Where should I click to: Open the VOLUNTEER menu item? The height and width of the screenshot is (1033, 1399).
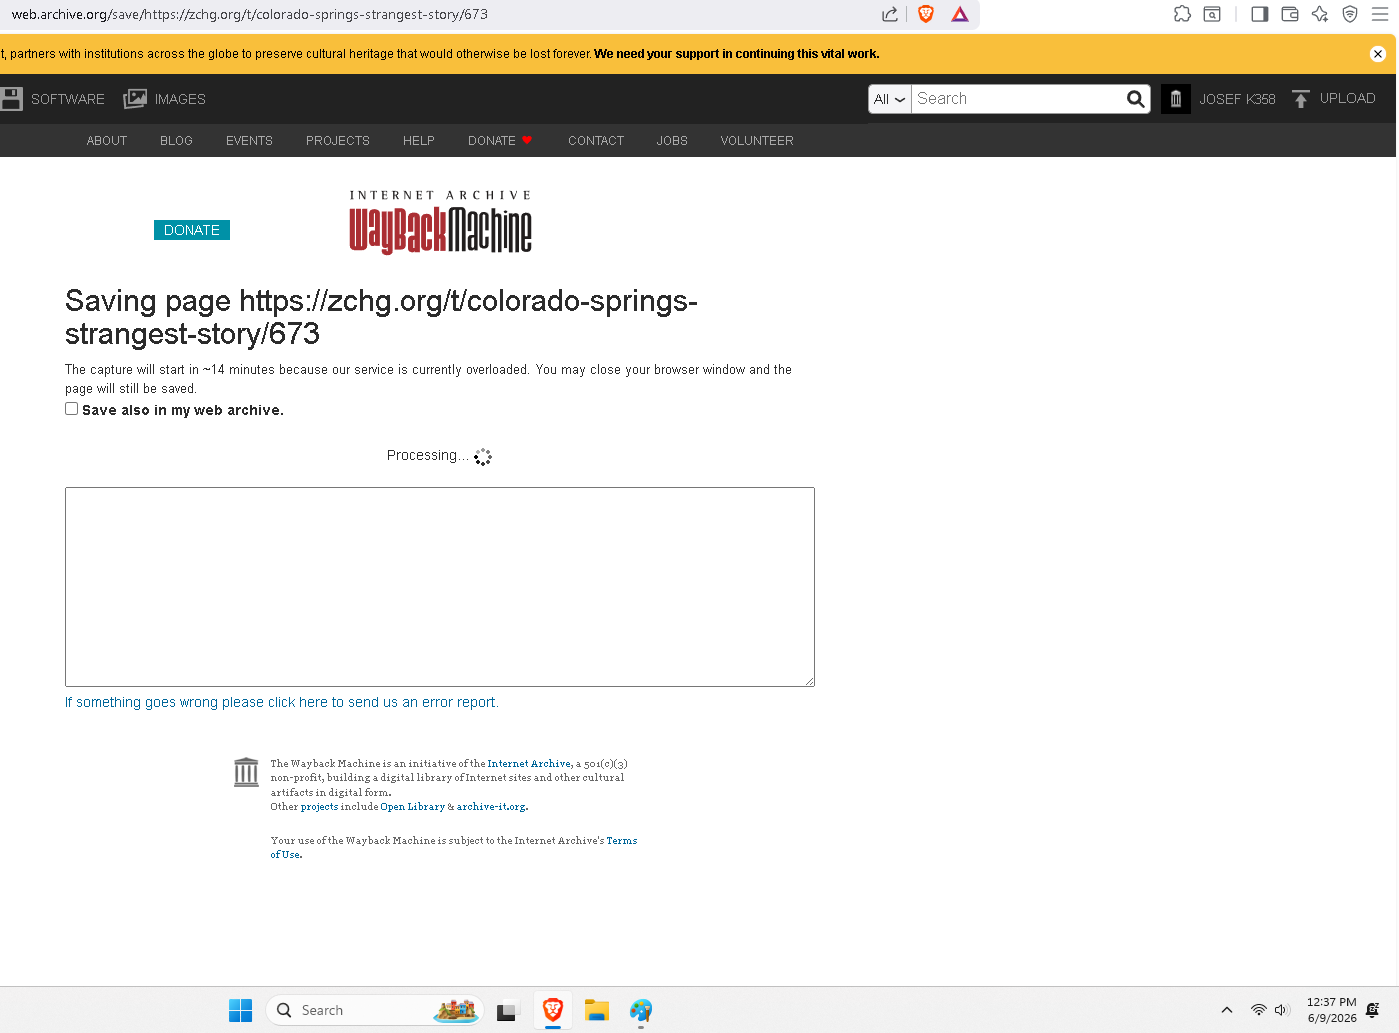[x=757, y=141]
